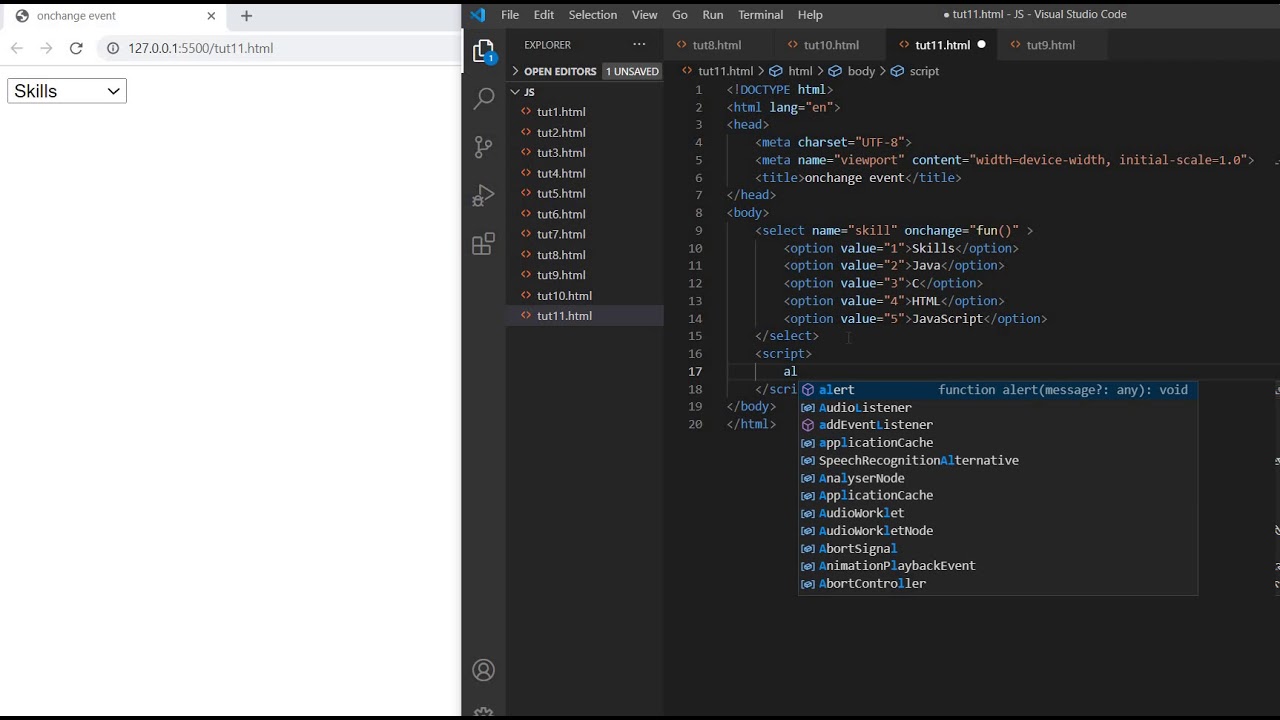Close the onchange event browser tab
This screenshot has height=720, width=1280.
pos(211,16)
